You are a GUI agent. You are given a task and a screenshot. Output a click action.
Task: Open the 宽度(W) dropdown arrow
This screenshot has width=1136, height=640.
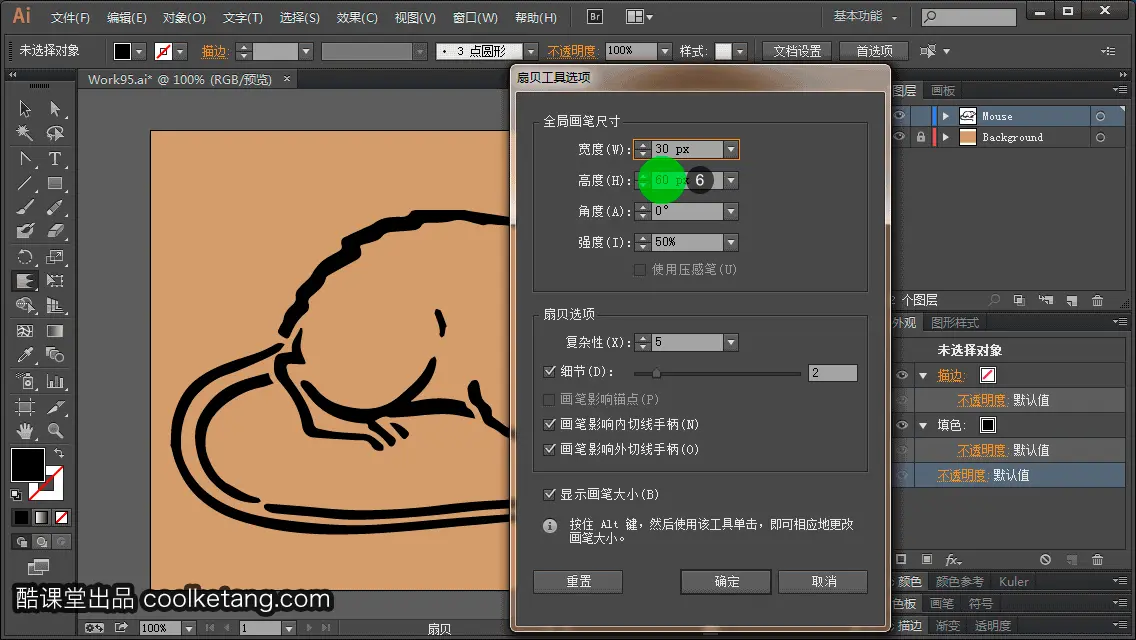tap(730, 149)
